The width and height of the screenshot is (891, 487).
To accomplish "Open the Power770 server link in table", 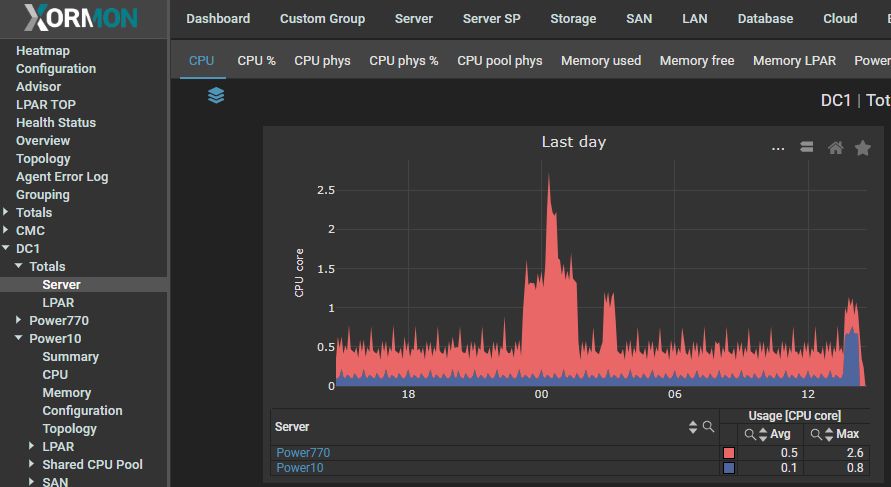I will [303, 453].
